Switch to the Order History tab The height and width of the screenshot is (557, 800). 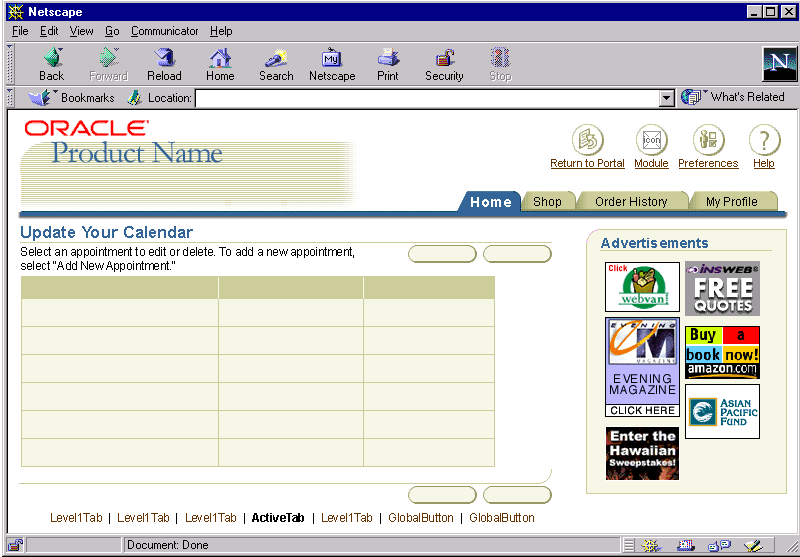[x=631, y=201]
